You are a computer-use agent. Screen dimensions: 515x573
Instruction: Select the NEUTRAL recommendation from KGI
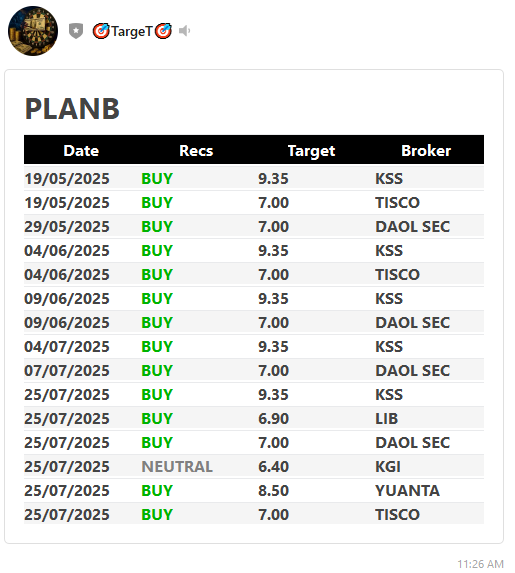177,467
